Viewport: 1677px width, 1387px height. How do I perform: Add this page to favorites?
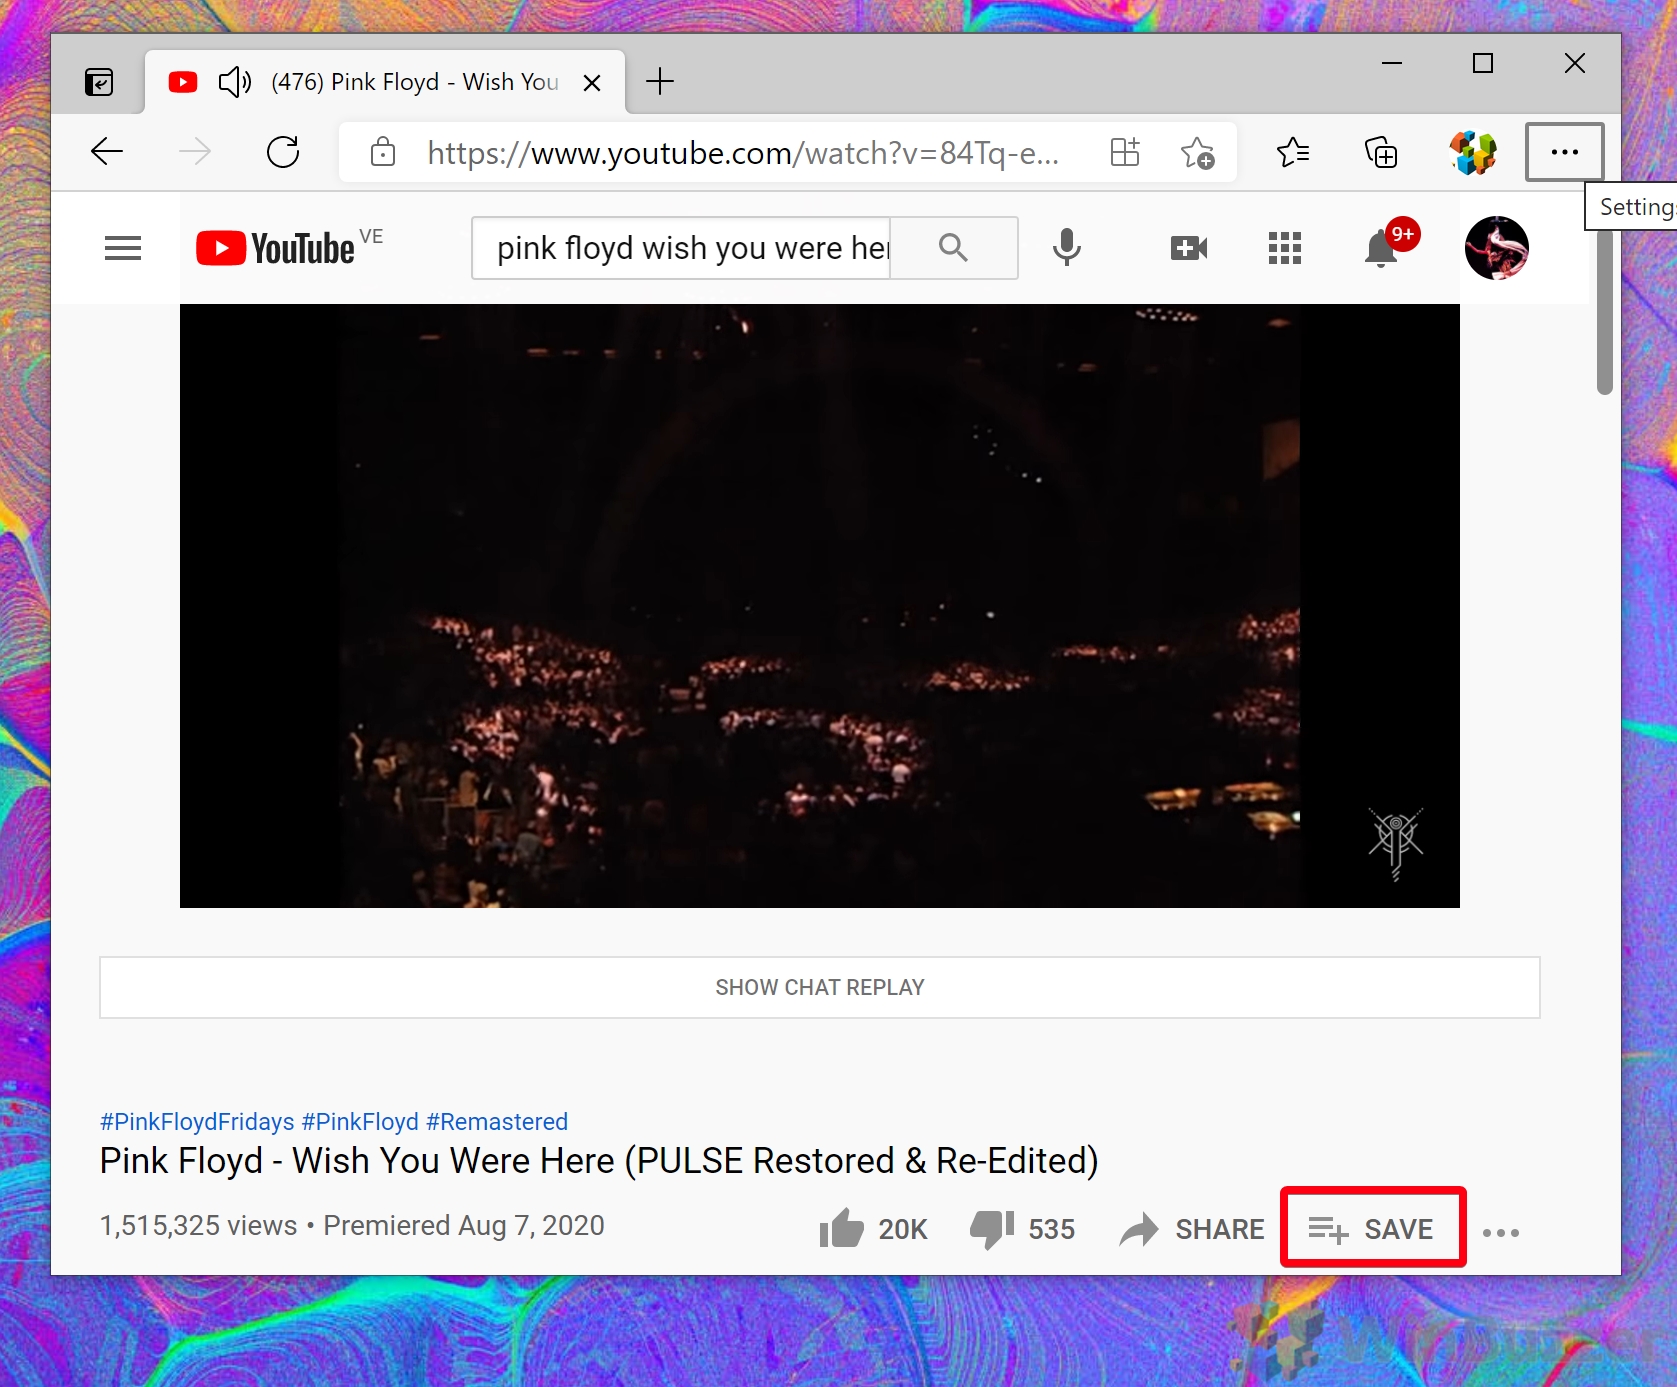point(1197,153)
